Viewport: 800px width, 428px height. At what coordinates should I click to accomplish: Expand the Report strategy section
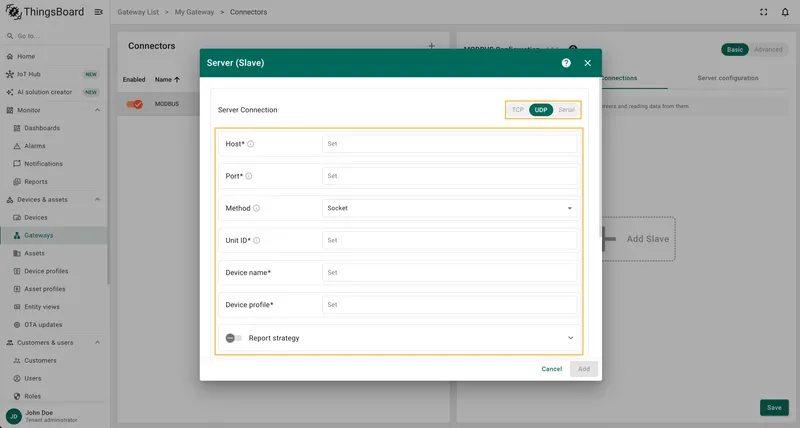570,338
